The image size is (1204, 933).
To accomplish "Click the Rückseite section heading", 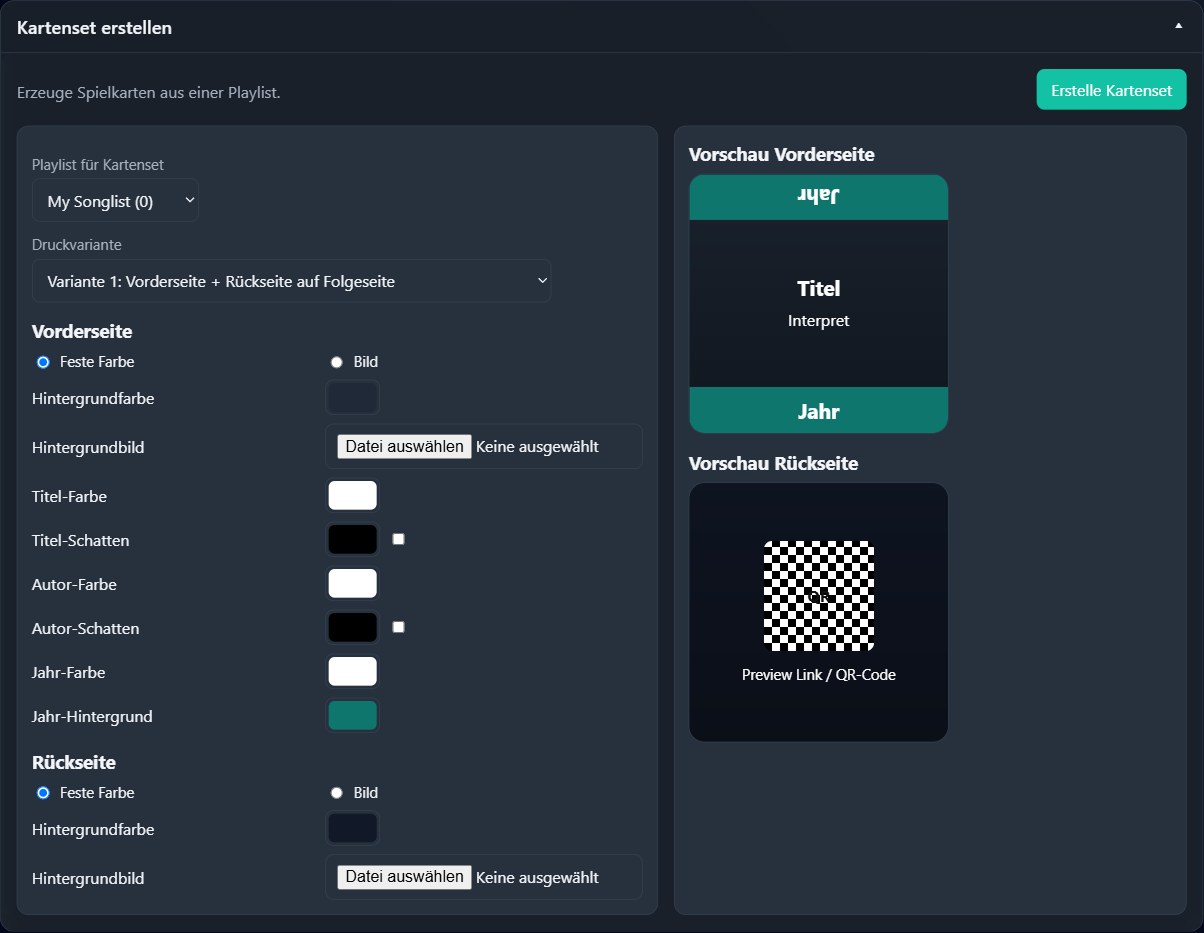I will click(74, 762).
